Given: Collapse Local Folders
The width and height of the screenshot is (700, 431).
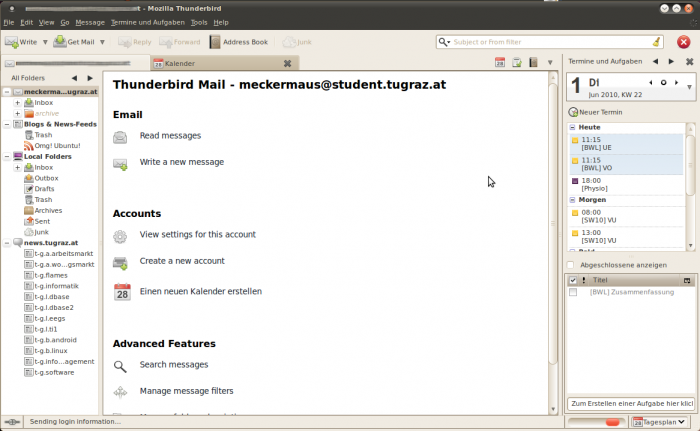Looking at the screenshot, I should coord(7,156).
